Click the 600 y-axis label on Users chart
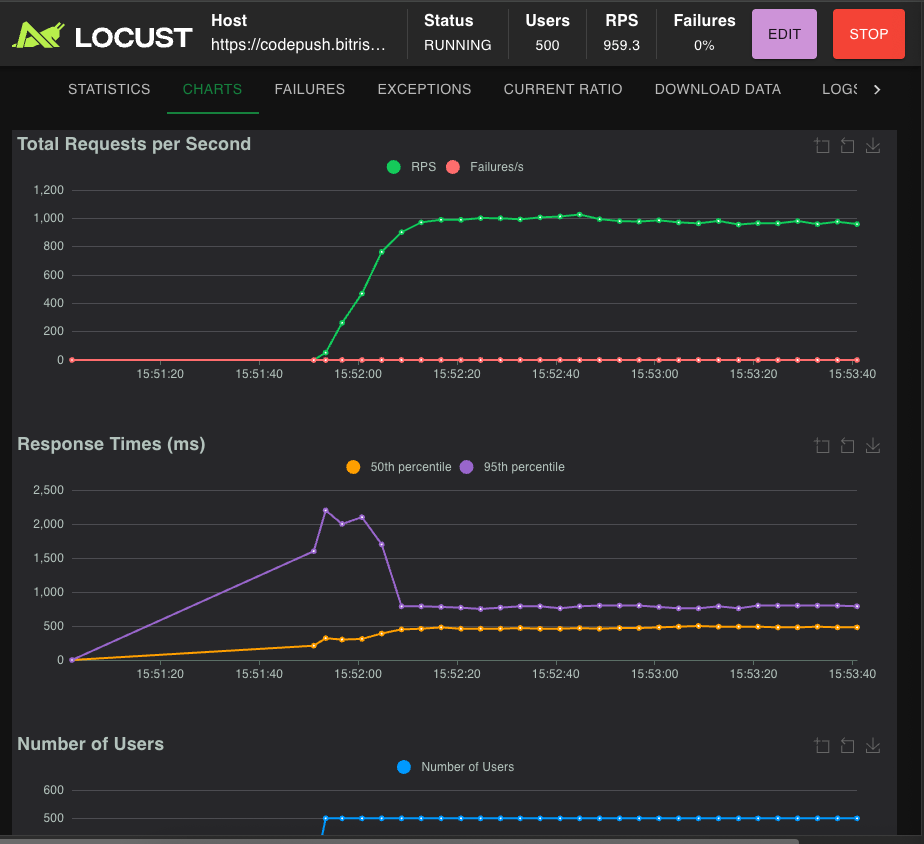Image resolution: width=924 pixels, height=844 pixels. point(53,790)
